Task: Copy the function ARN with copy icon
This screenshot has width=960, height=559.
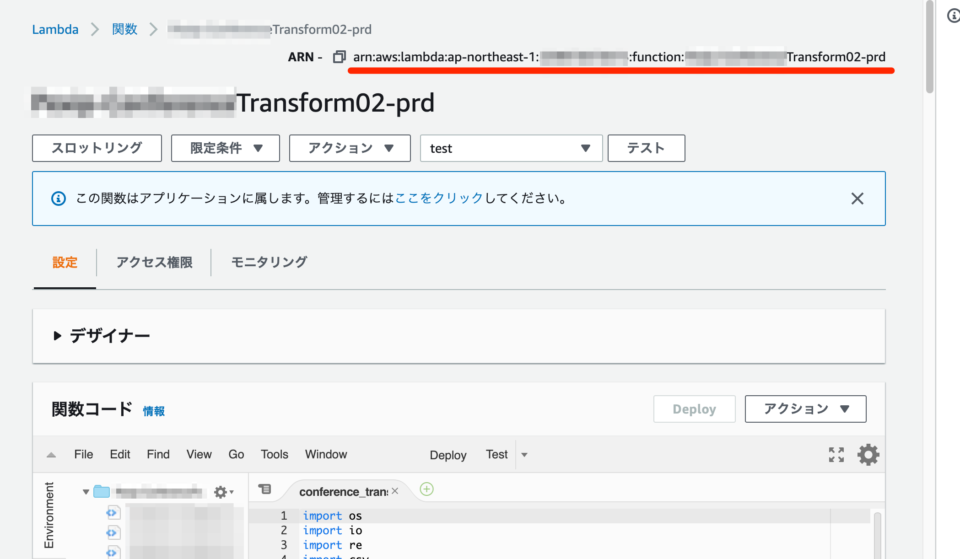Action: [x=339, y=57]
